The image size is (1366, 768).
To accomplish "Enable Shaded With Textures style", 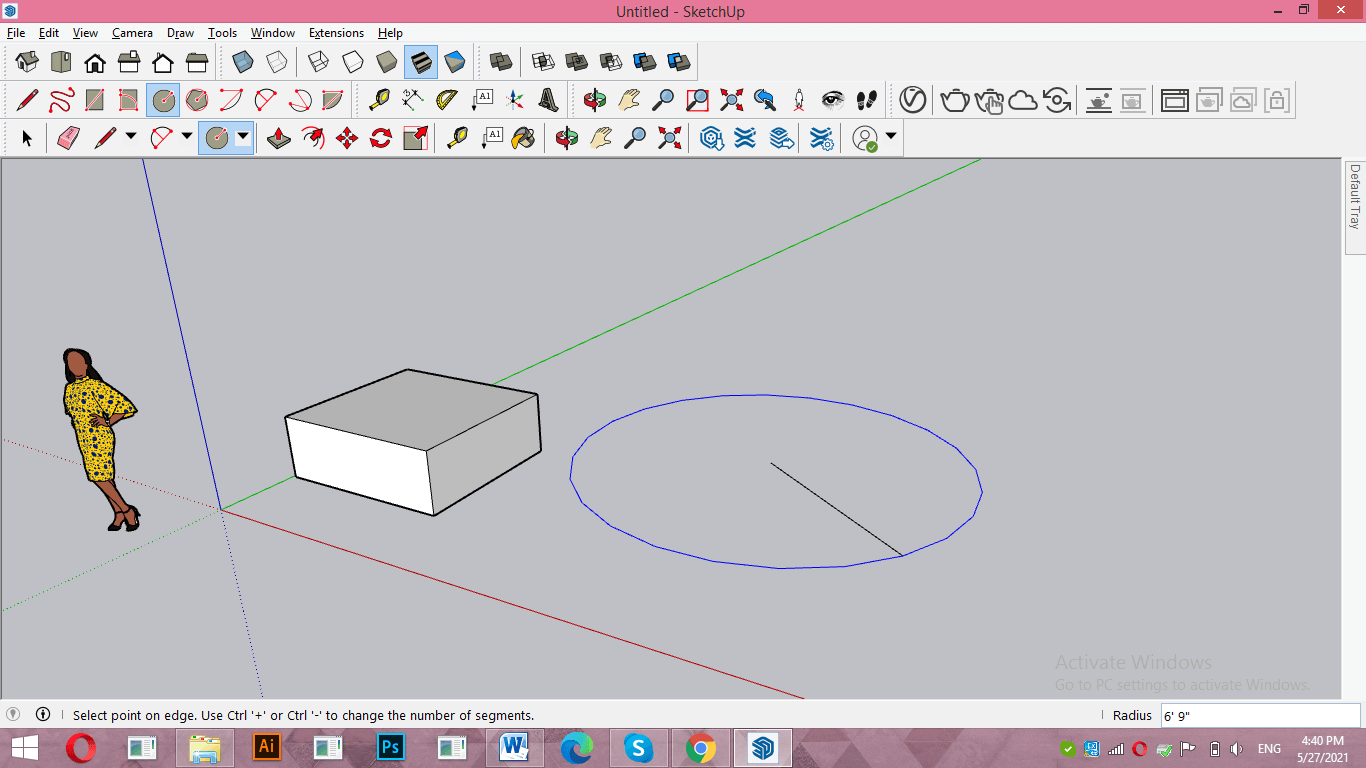I will [x=421, y=62].
